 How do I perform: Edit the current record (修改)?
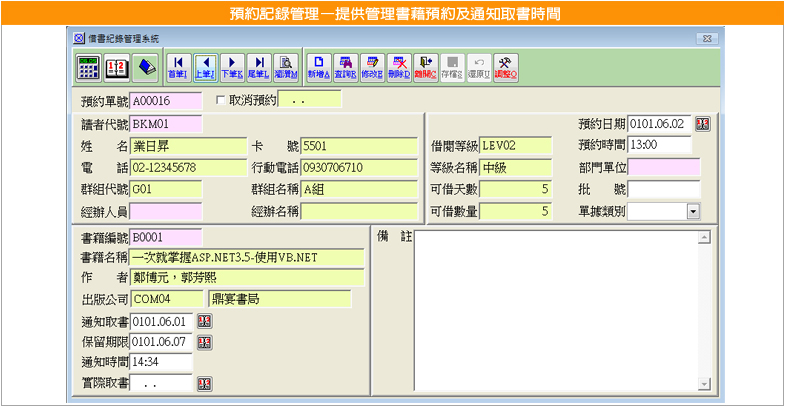click(x=372, y=67)
